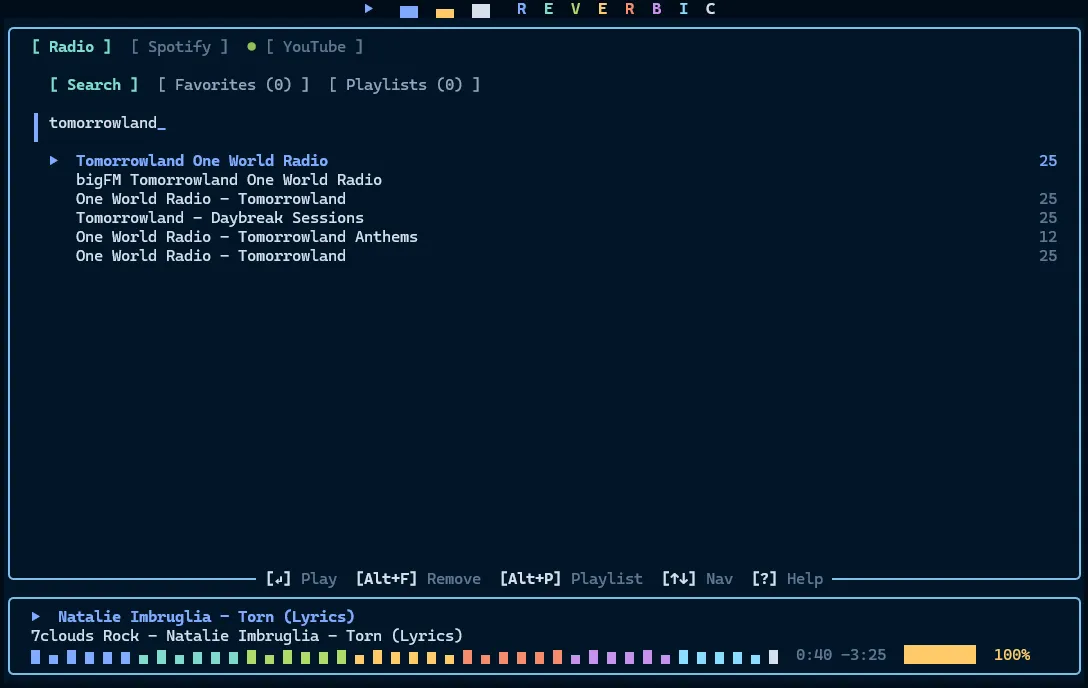
Task: Open the Search sub-tab
Action: click(94, 85)
